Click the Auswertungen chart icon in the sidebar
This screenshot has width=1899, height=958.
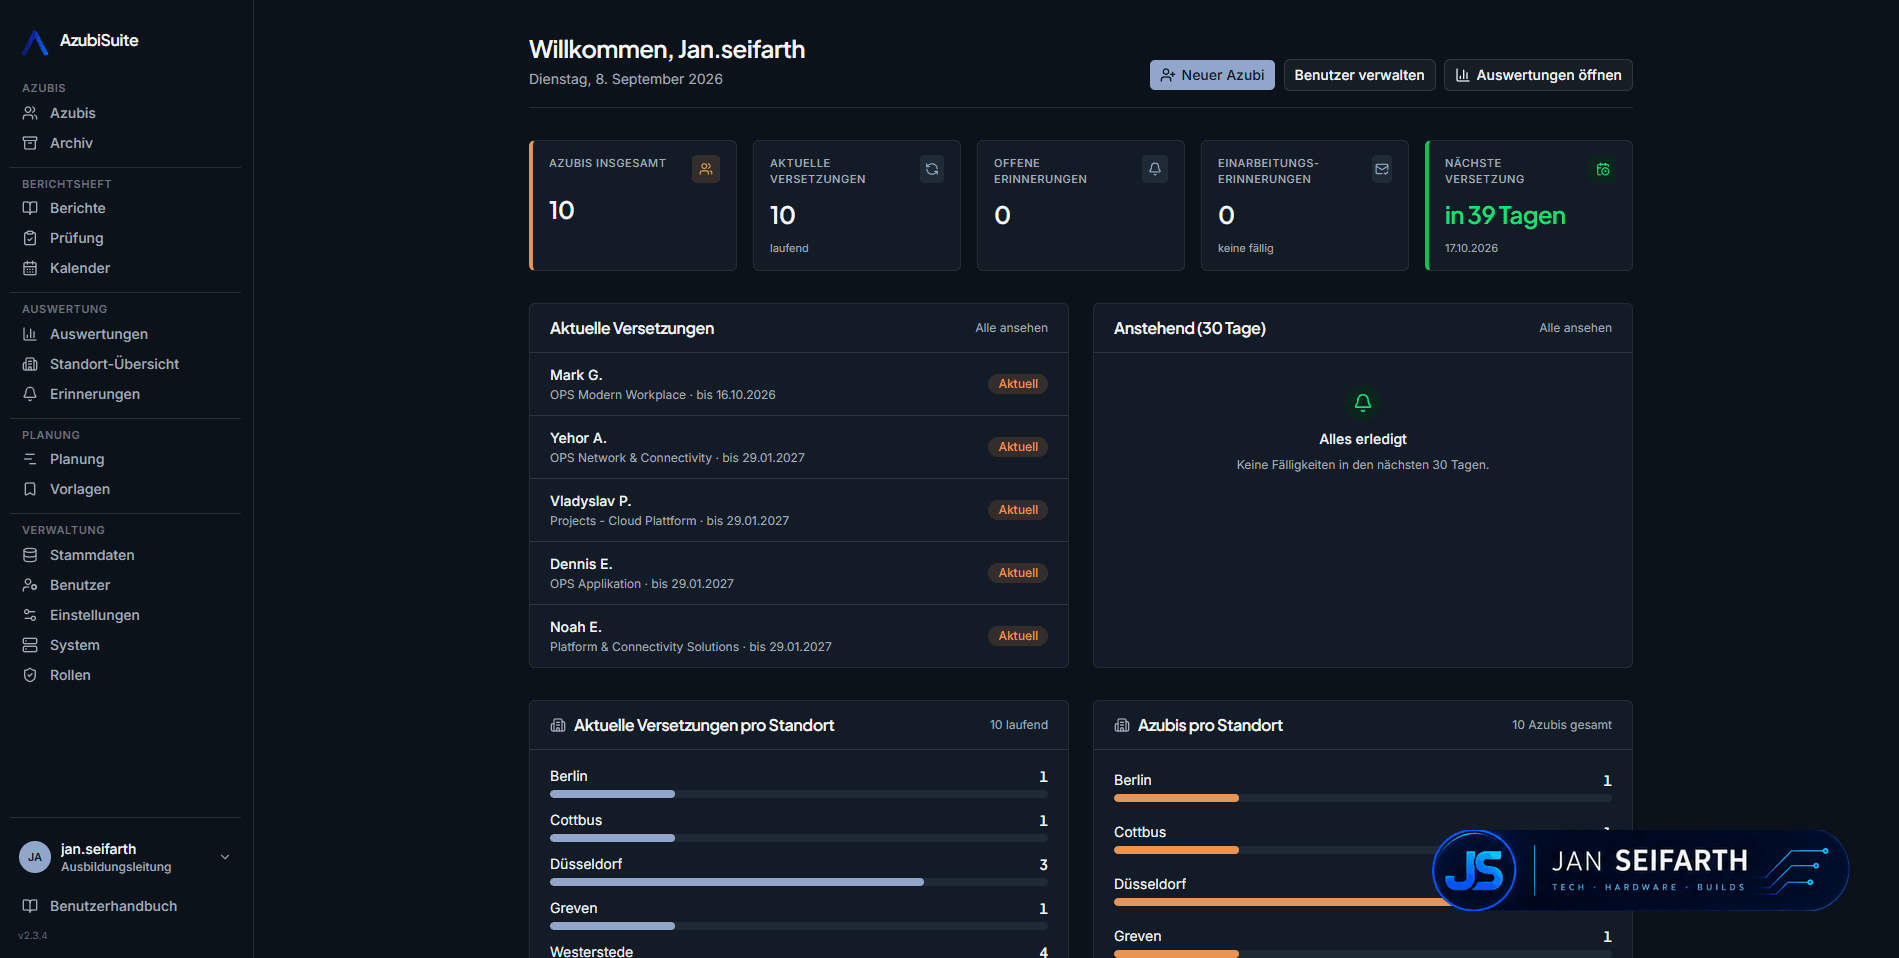click(x=30, y=334)
